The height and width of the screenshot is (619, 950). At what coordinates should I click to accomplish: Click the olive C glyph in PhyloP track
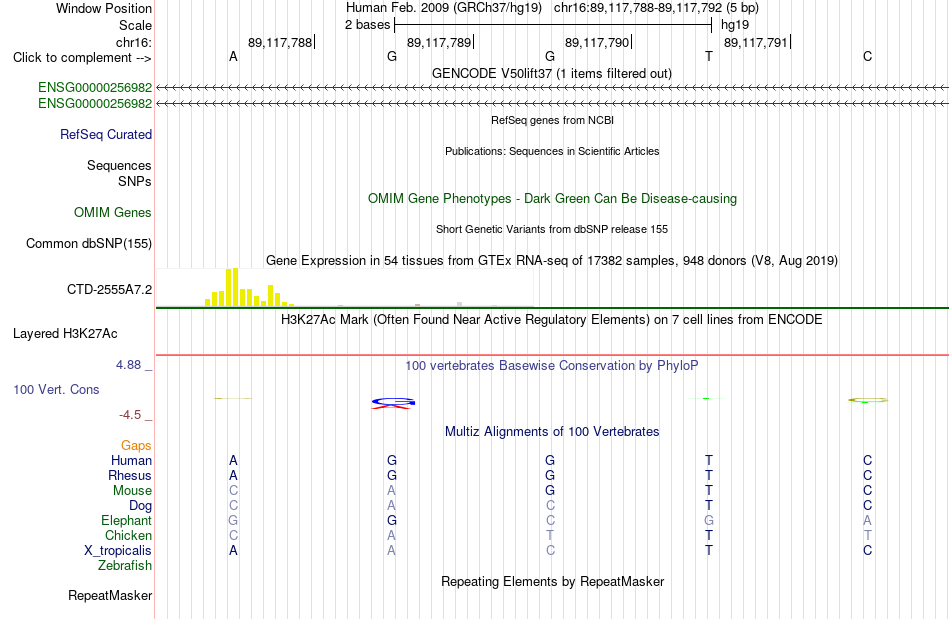[x=868, y=400]
